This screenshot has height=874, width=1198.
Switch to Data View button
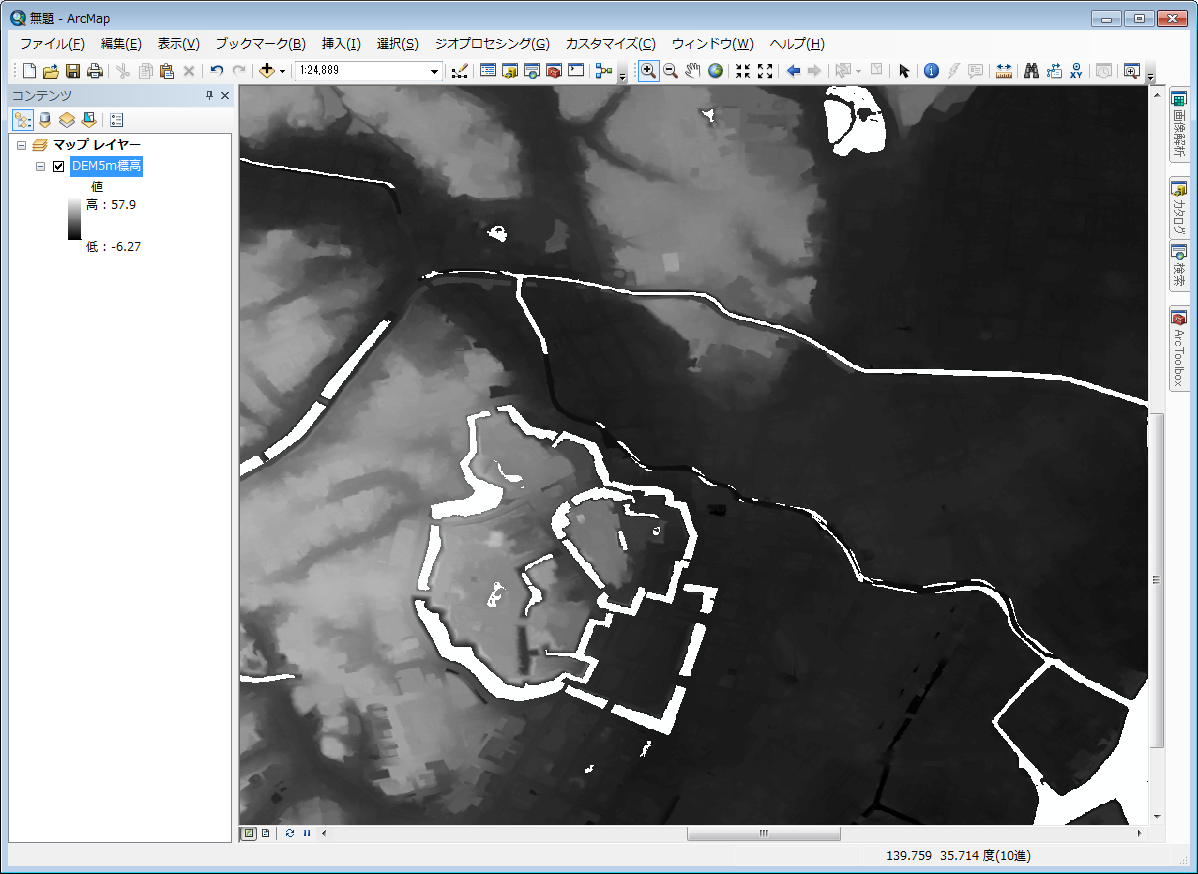pos(249,834)
